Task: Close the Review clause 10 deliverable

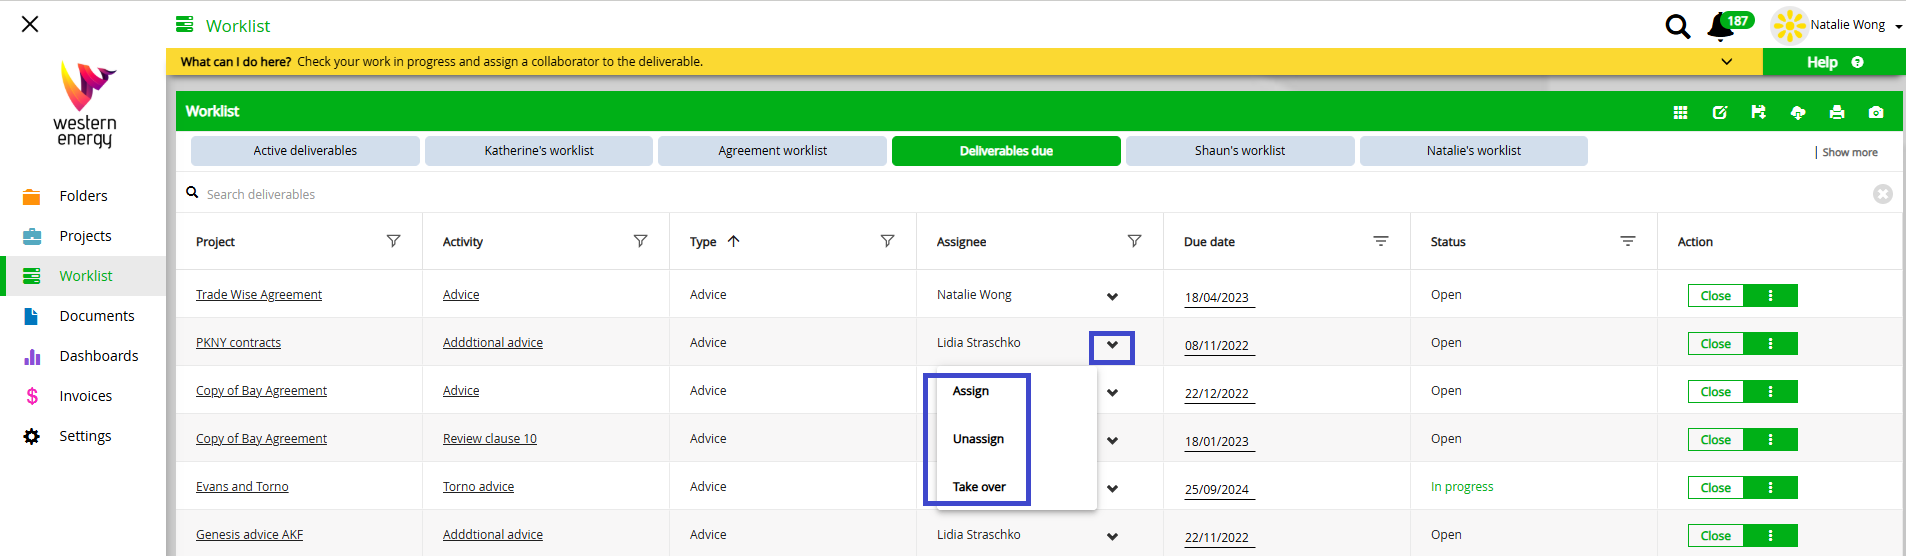Action: coord(1716,439)
